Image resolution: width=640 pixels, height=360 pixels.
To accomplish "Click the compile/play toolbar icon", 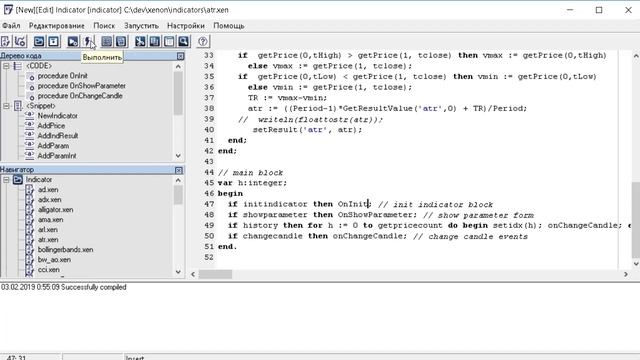I will [73, 41].
